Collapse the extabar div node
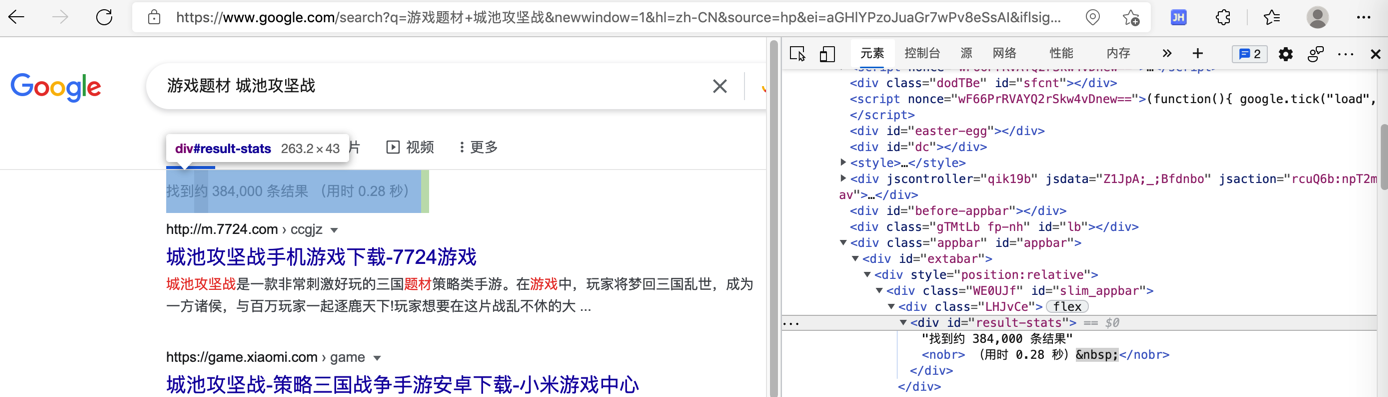The width and height of the screenshot is (1388, 397). 856,258
